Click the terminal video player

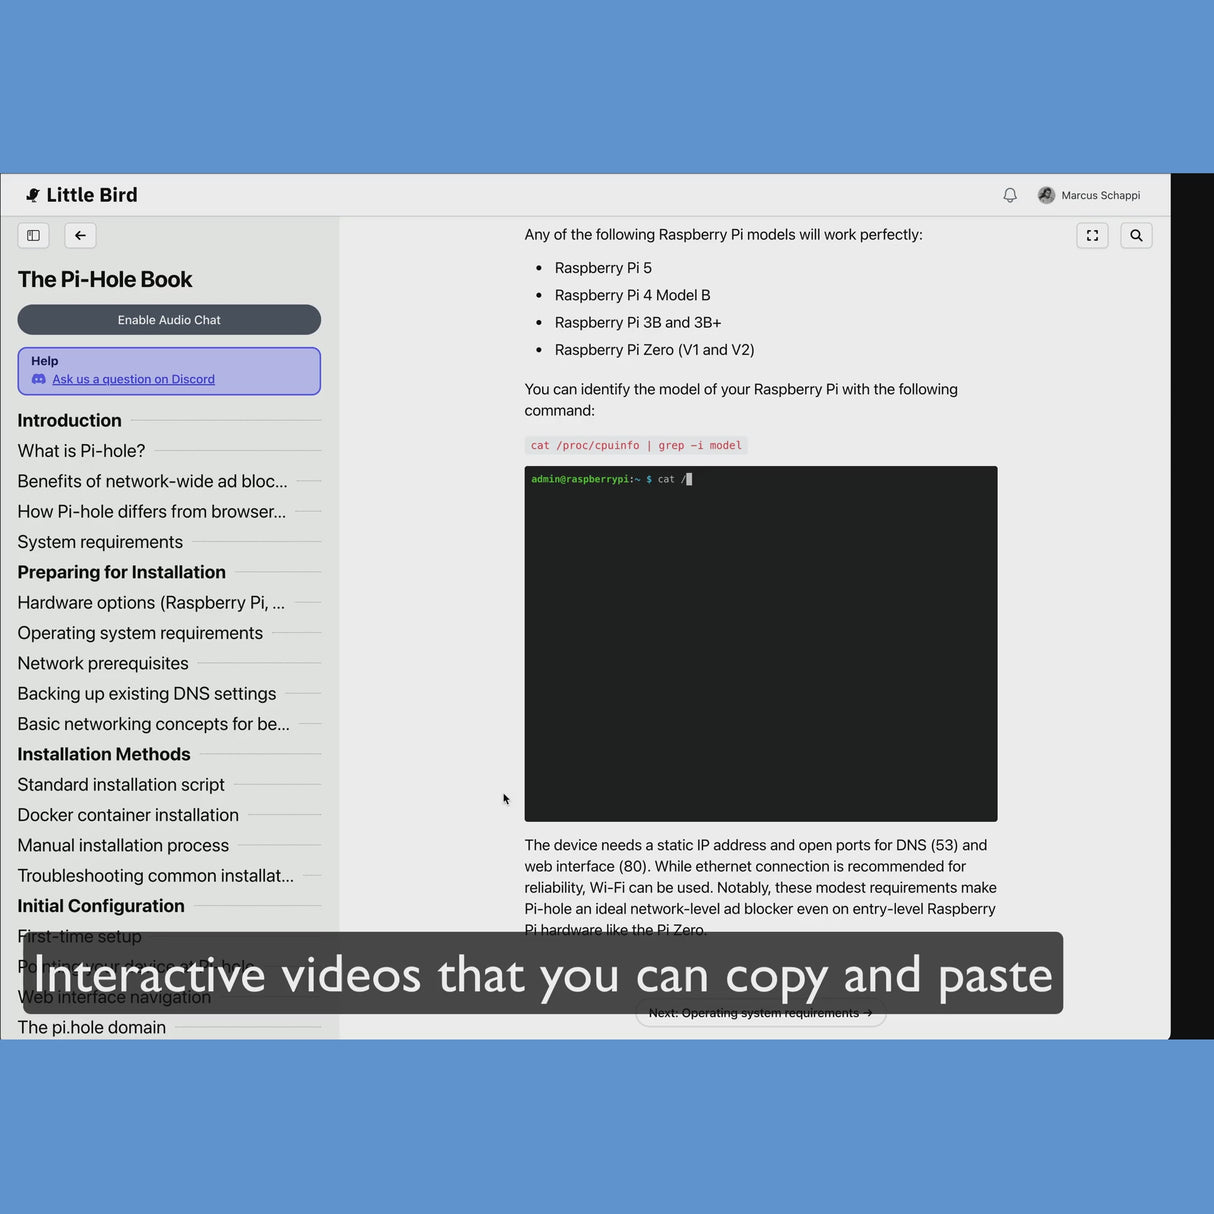[760, 643]
